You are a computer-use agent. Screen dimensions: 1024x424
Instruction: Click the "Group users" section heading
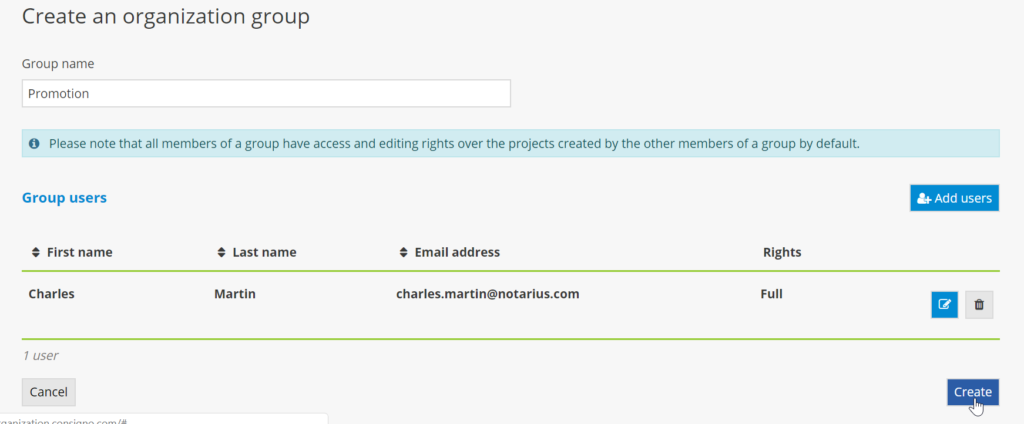[x=64, y=198]
